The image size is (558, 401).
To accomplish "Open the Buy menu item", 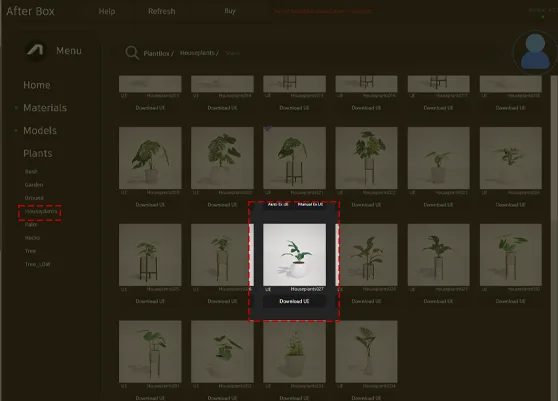I will 230,11.
